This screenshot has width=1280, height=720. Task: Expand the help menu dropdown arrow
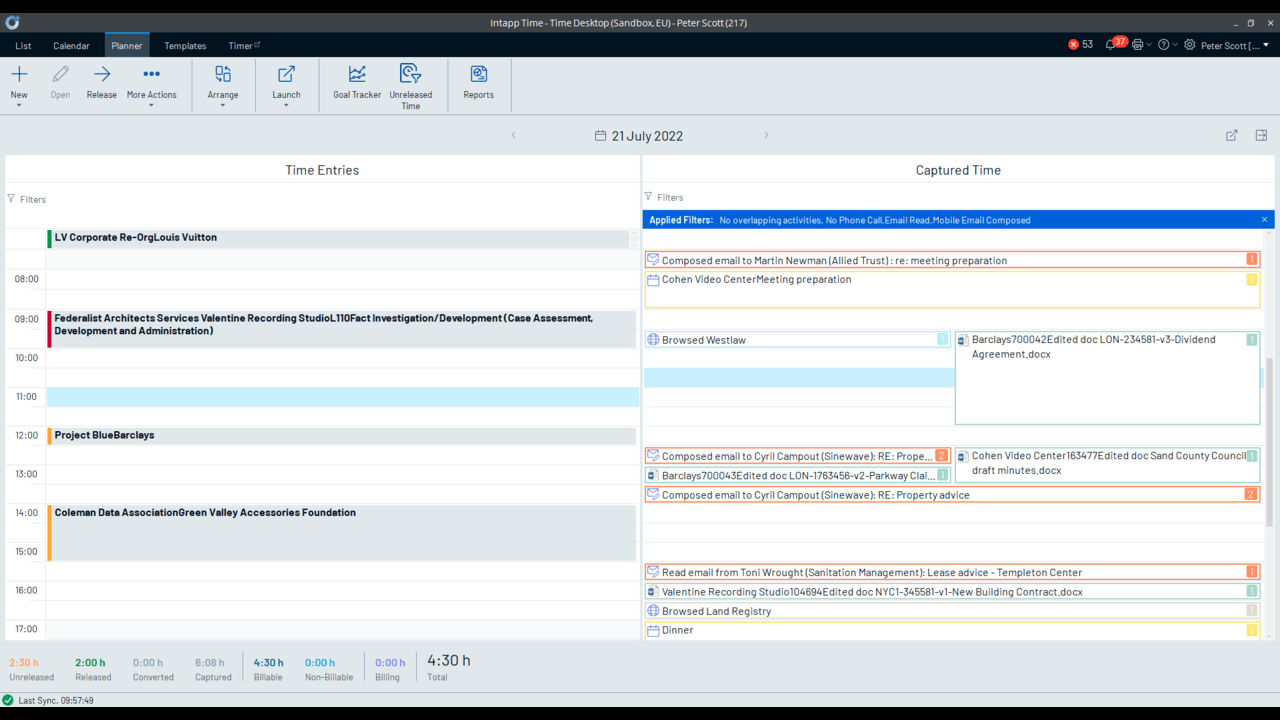point(1175,45)
